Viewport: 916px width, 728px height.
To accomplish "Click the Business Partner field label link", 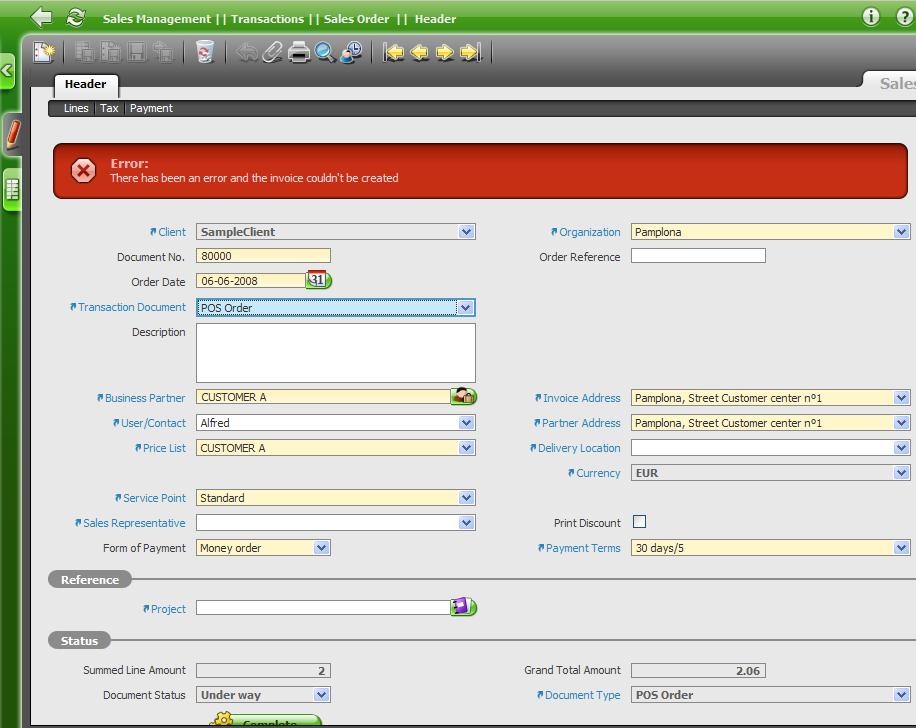I will coord(144,398).
